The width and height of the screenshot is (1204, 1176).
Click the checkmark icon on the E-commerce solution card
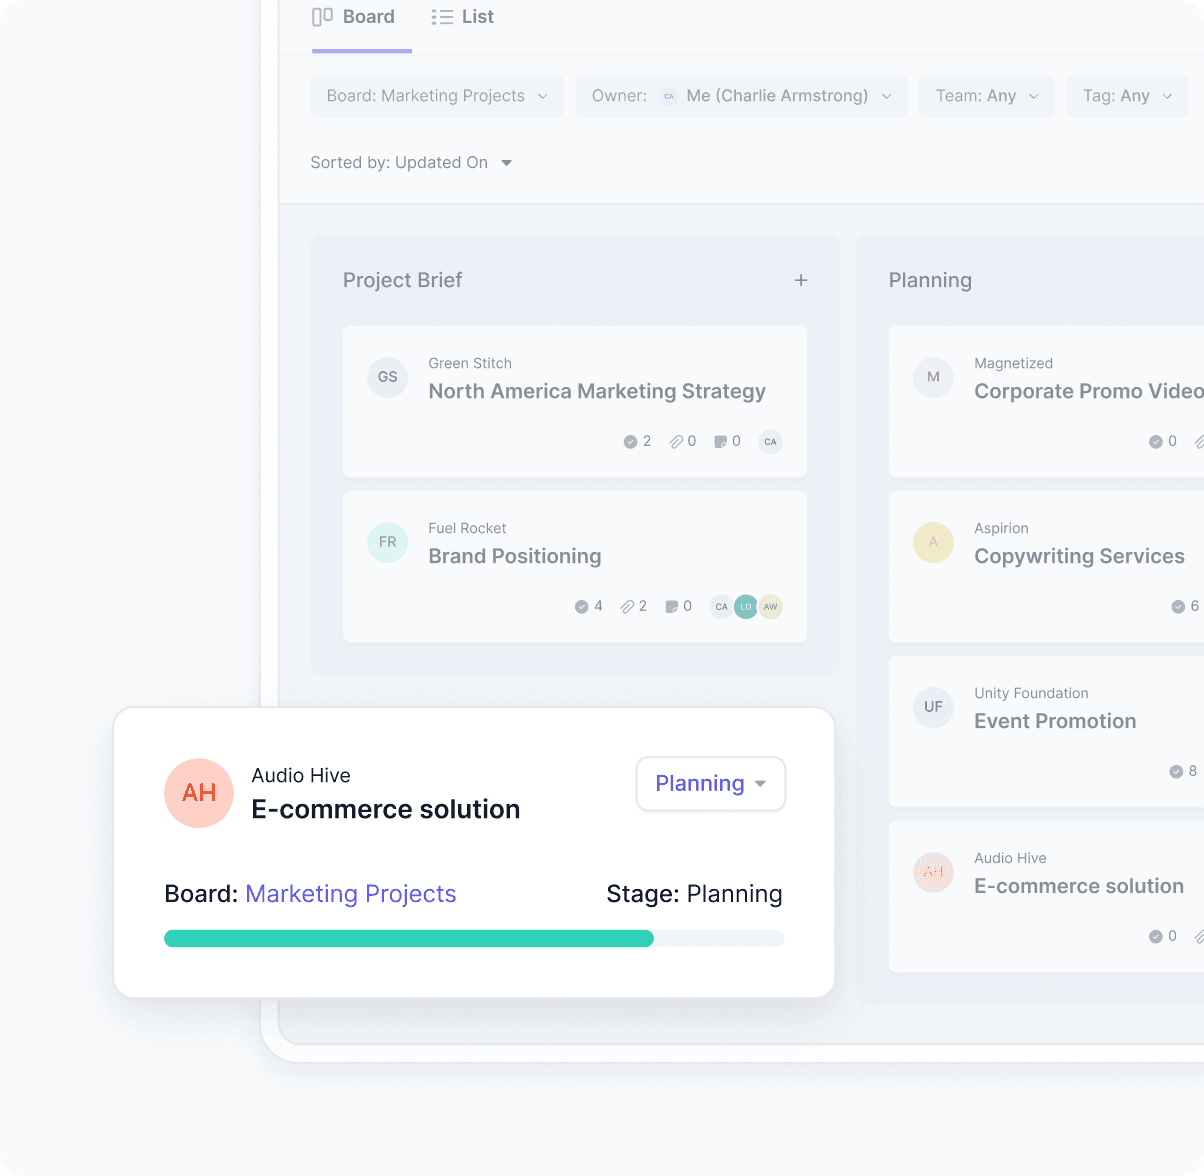pos(1155,936)
